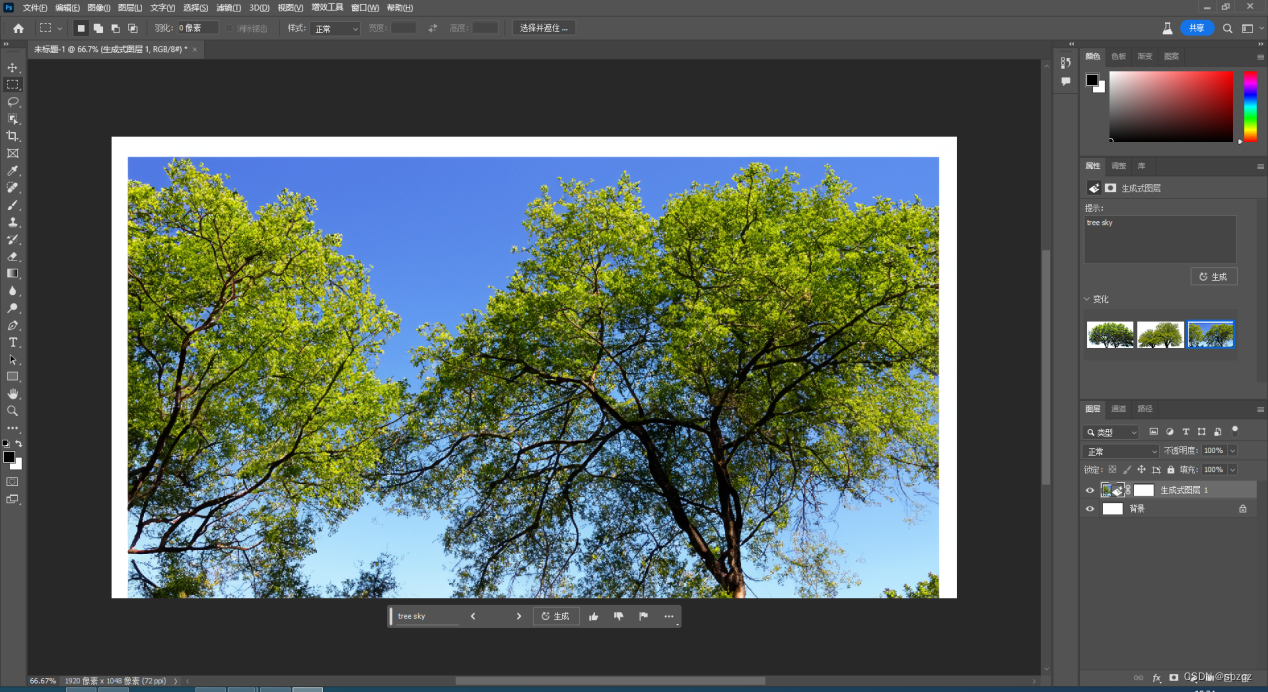Open the 滤镜(T) menu
The height and width of the screenshot is (692, 1268).
pos(227,7)
